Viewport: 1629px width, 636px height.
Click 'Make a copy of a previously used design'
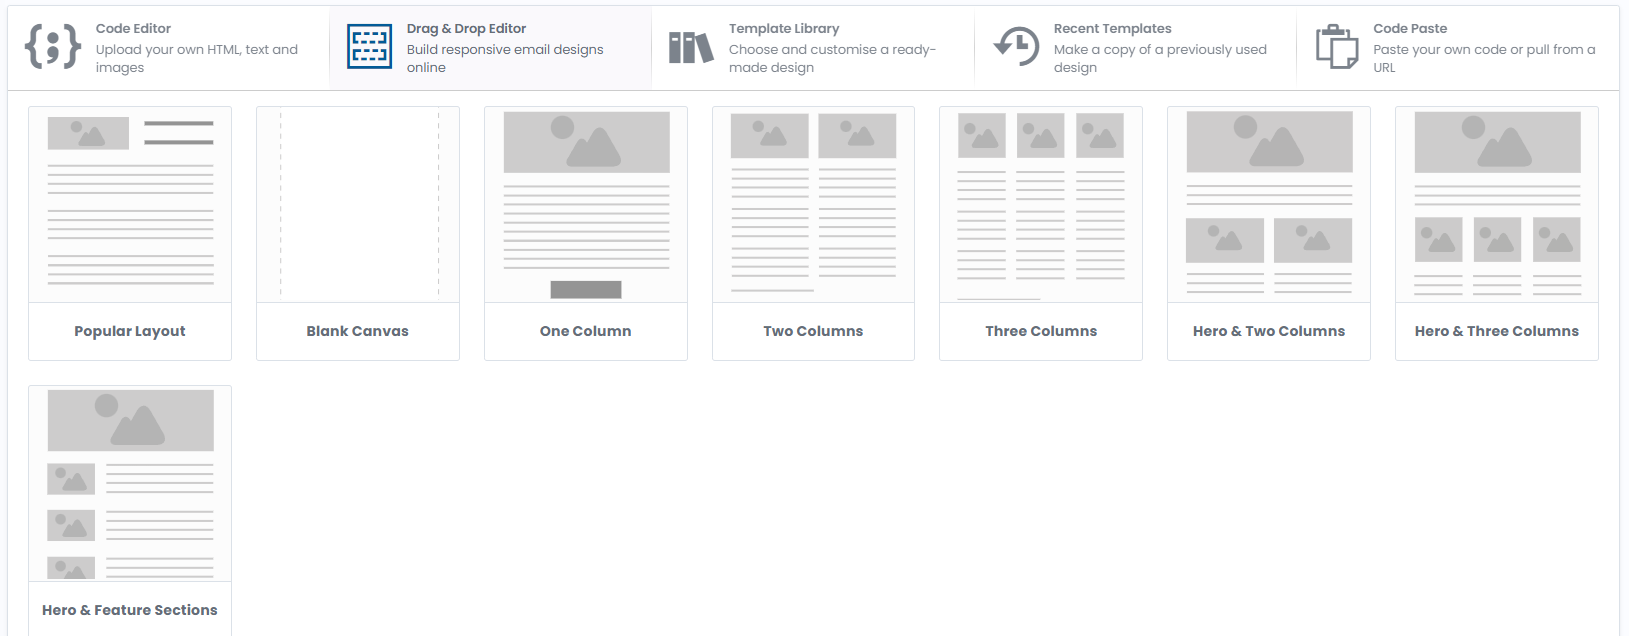click(x=1160, y=58)
